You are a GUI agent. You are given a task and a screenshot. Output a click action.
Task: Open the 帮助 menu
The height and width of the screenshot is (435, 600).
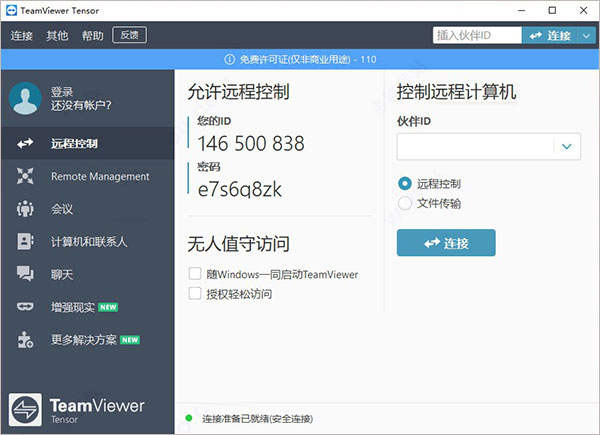pos(93,36)
